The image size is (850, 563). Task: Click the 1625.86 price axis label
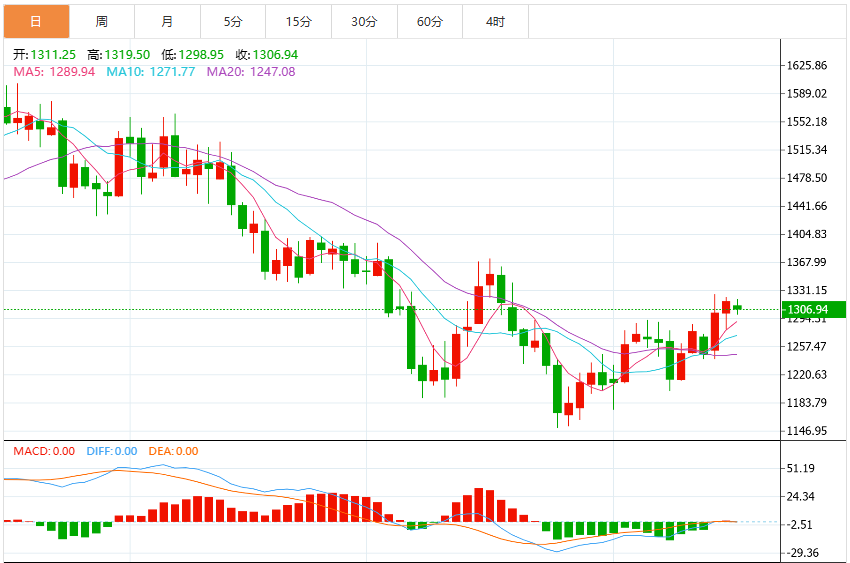(807, 66)
